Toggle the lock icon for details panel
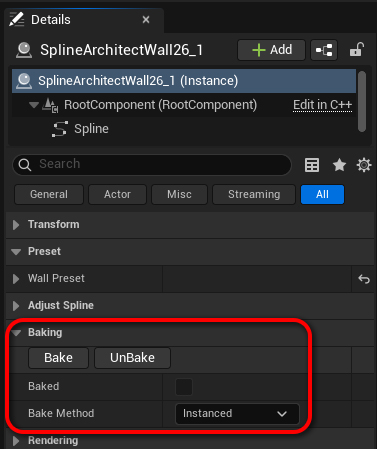The image size is (377, 449). [x=356, y=50]
